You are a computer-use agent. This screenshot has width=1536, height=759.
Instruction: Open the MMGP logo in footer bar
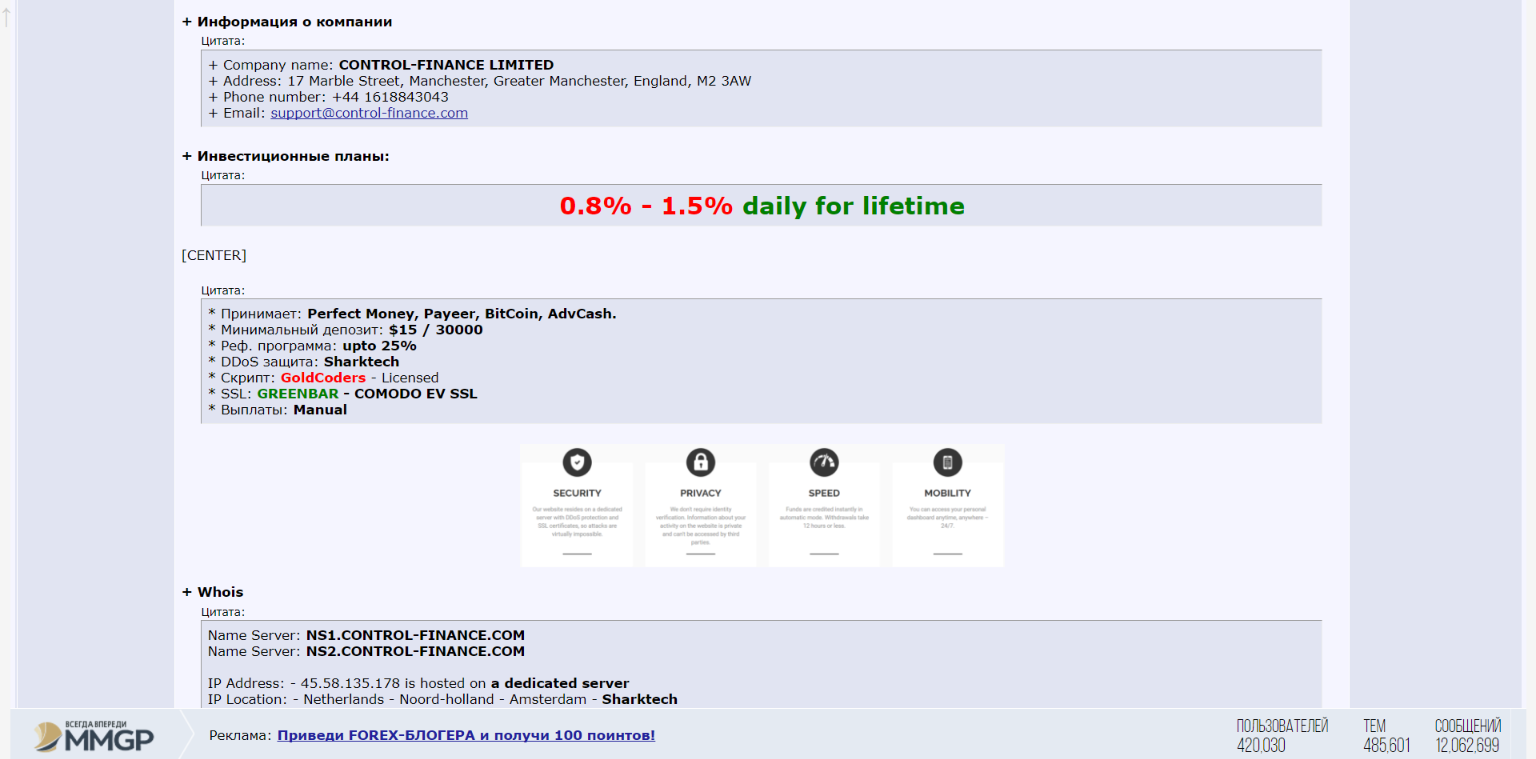click(x=94, y=736)
